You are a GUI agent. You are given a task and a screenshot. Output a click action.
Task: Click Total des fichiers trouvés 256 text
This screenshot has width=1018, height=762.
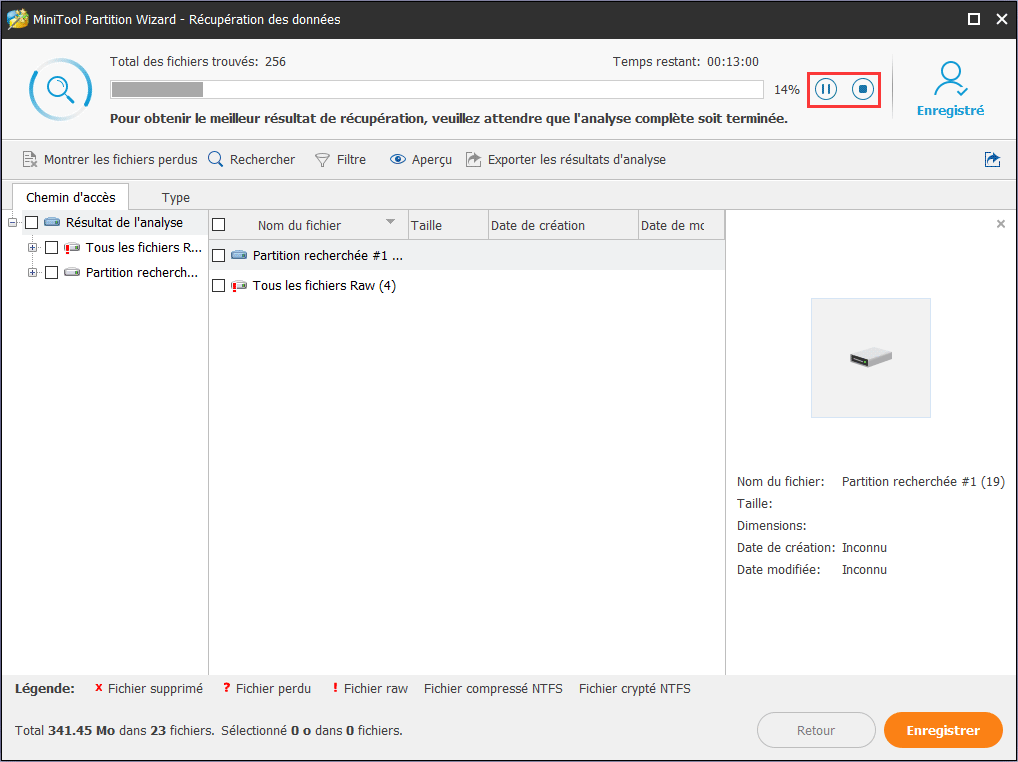pyautogui.click(x=198, y=62)
